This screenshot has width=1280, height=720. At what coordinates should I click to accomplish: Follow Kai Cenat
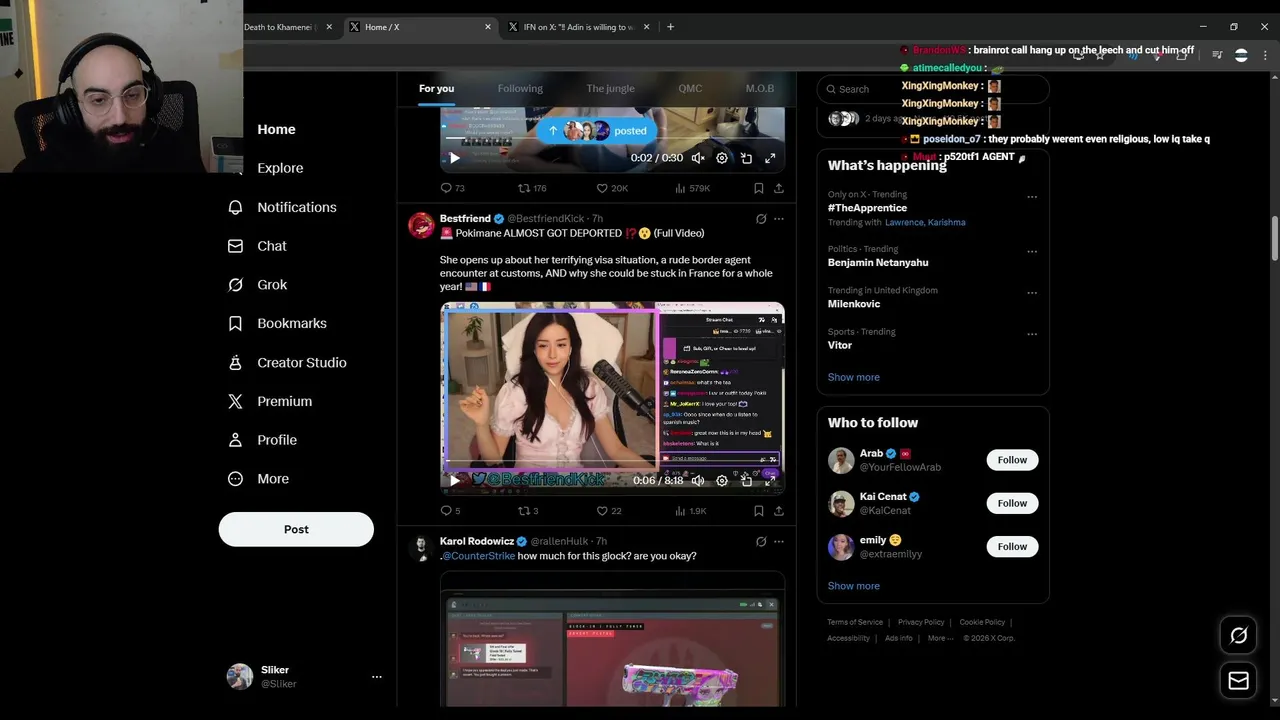click(x=1012, y=503)
